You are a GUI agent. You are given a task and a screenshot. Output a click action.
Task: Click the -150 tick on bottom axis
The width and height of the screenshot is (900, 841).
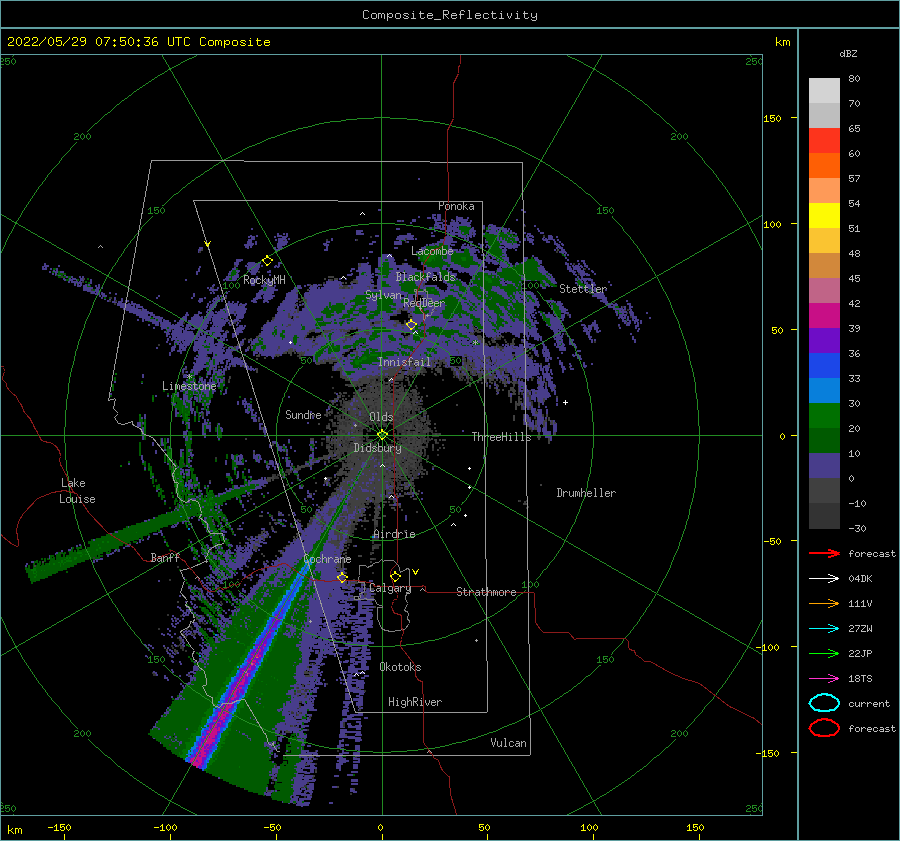click(59, 827)
